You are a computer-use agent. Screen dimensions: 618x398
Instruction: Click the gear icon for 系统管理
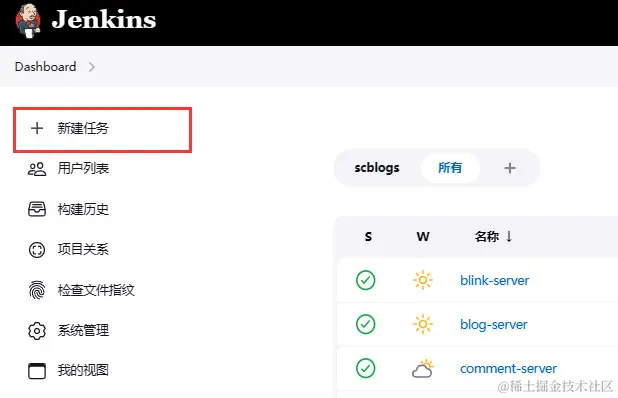click(x=37, y=331)
